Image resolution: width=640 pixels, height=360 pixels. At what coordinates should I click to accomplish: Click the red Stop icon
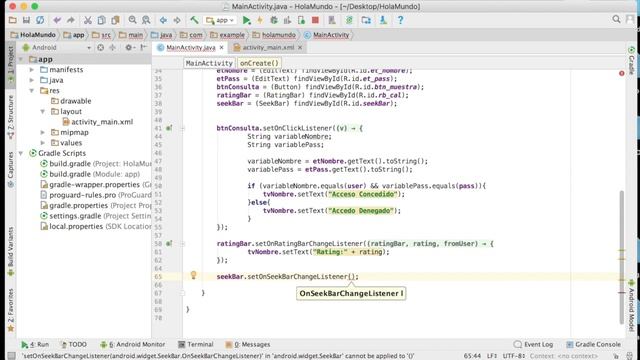(315, 20)
